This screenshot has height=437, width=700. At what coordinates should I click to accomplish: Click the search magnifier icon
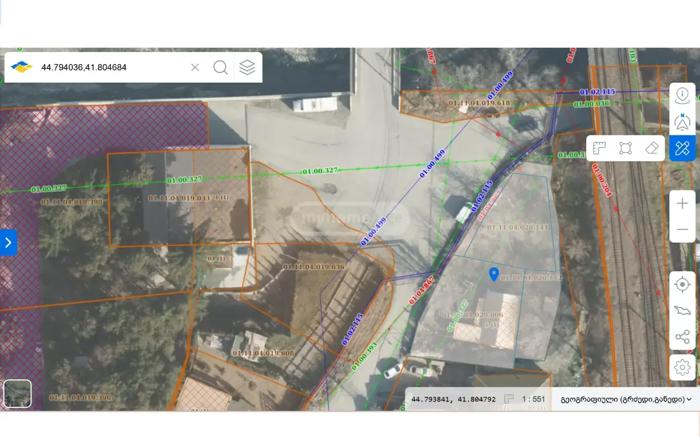click(x=220, y=67)
